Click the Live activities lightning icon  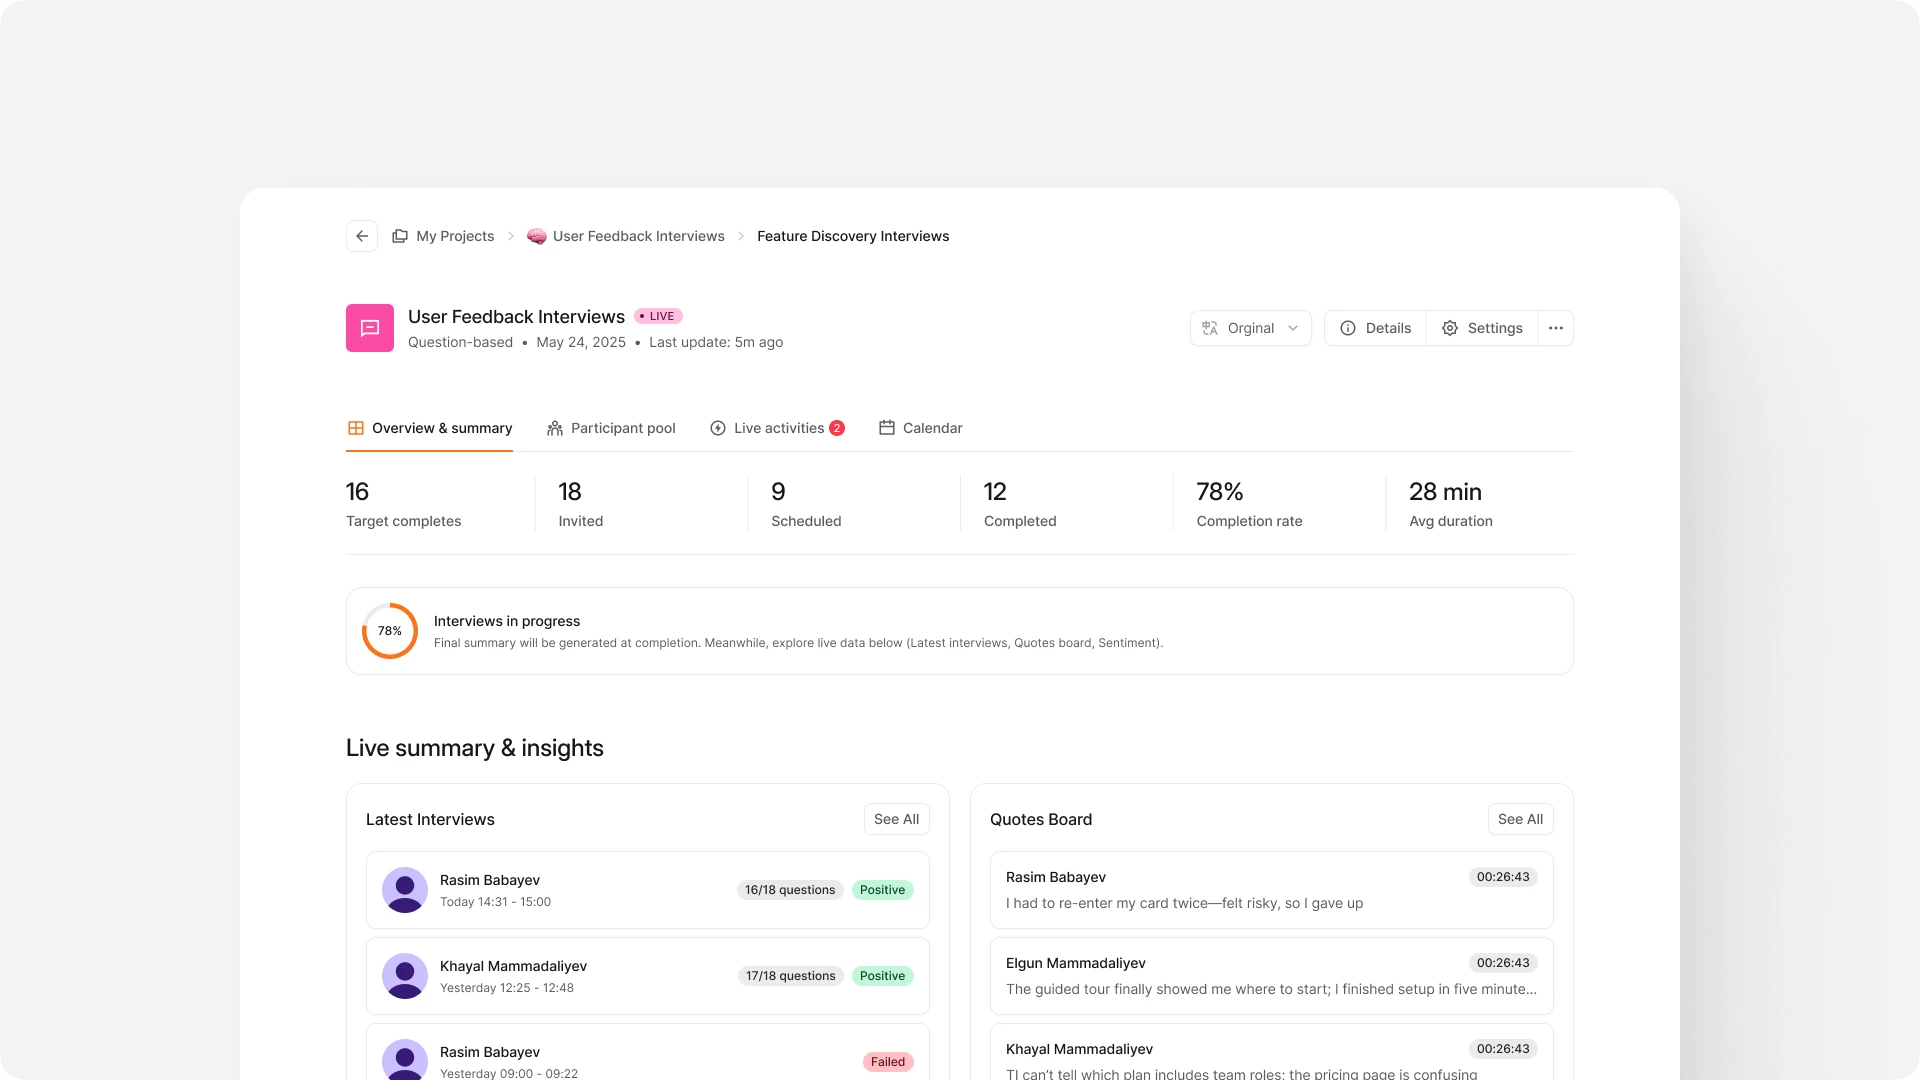coord(717,427)
